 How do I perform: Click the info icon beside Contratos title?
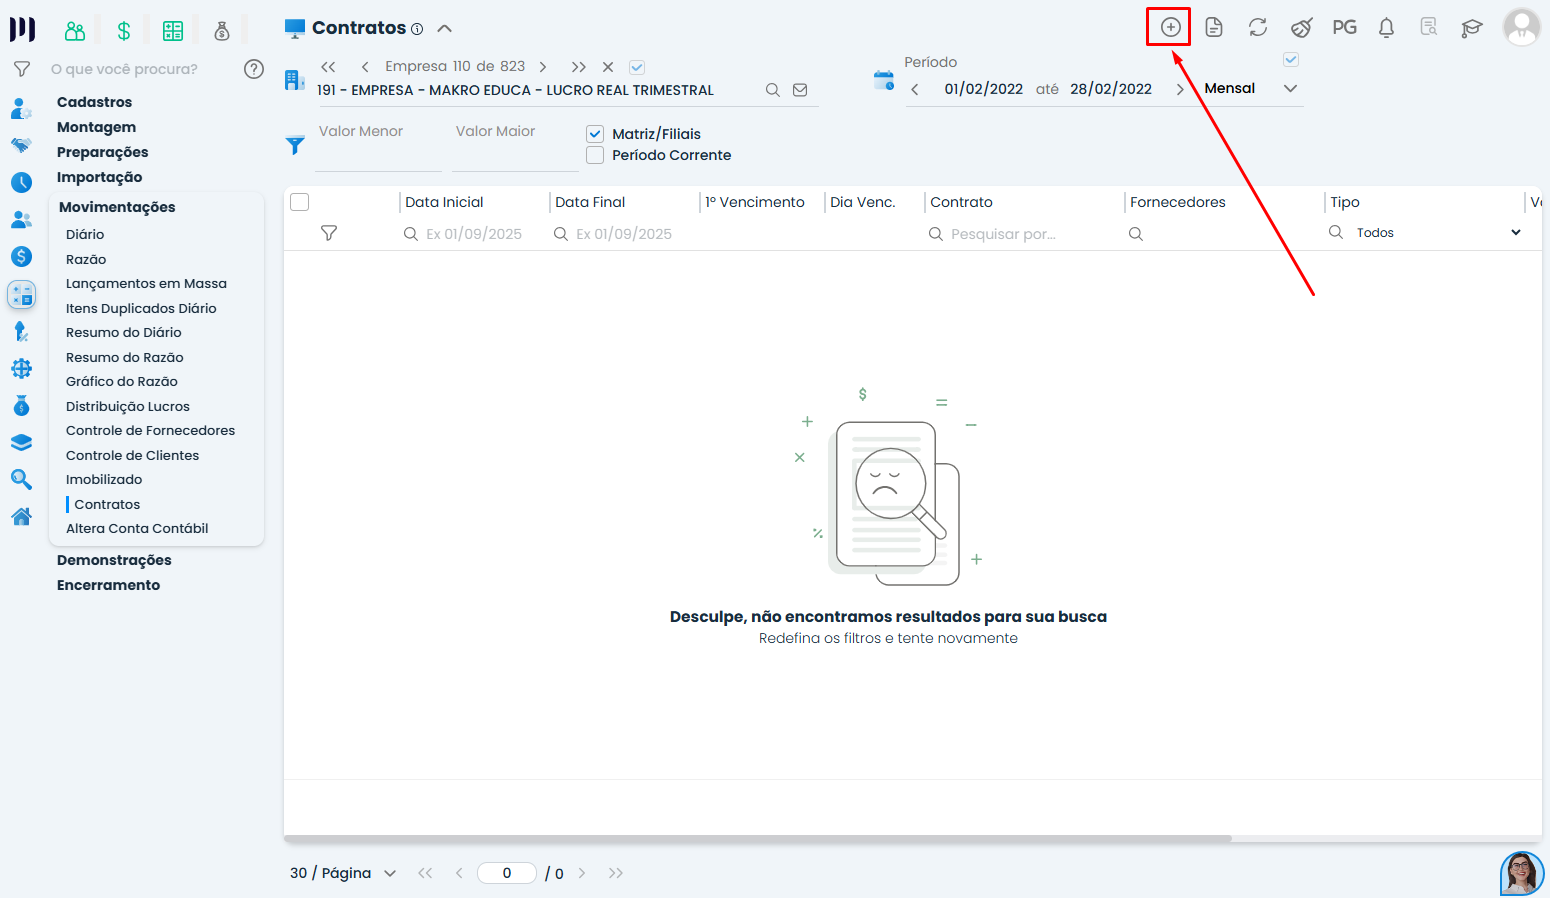pos(417,29)
